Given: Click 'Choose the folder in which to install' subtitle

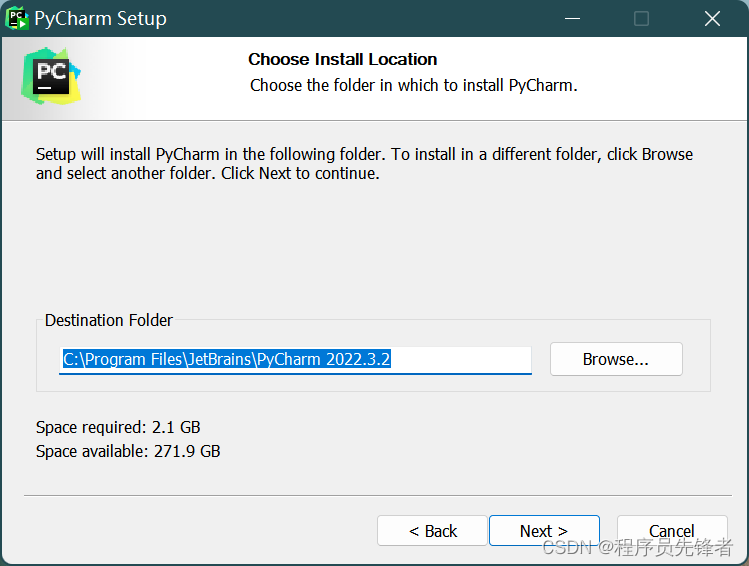Looking at the screenshot, I should 414,85.
